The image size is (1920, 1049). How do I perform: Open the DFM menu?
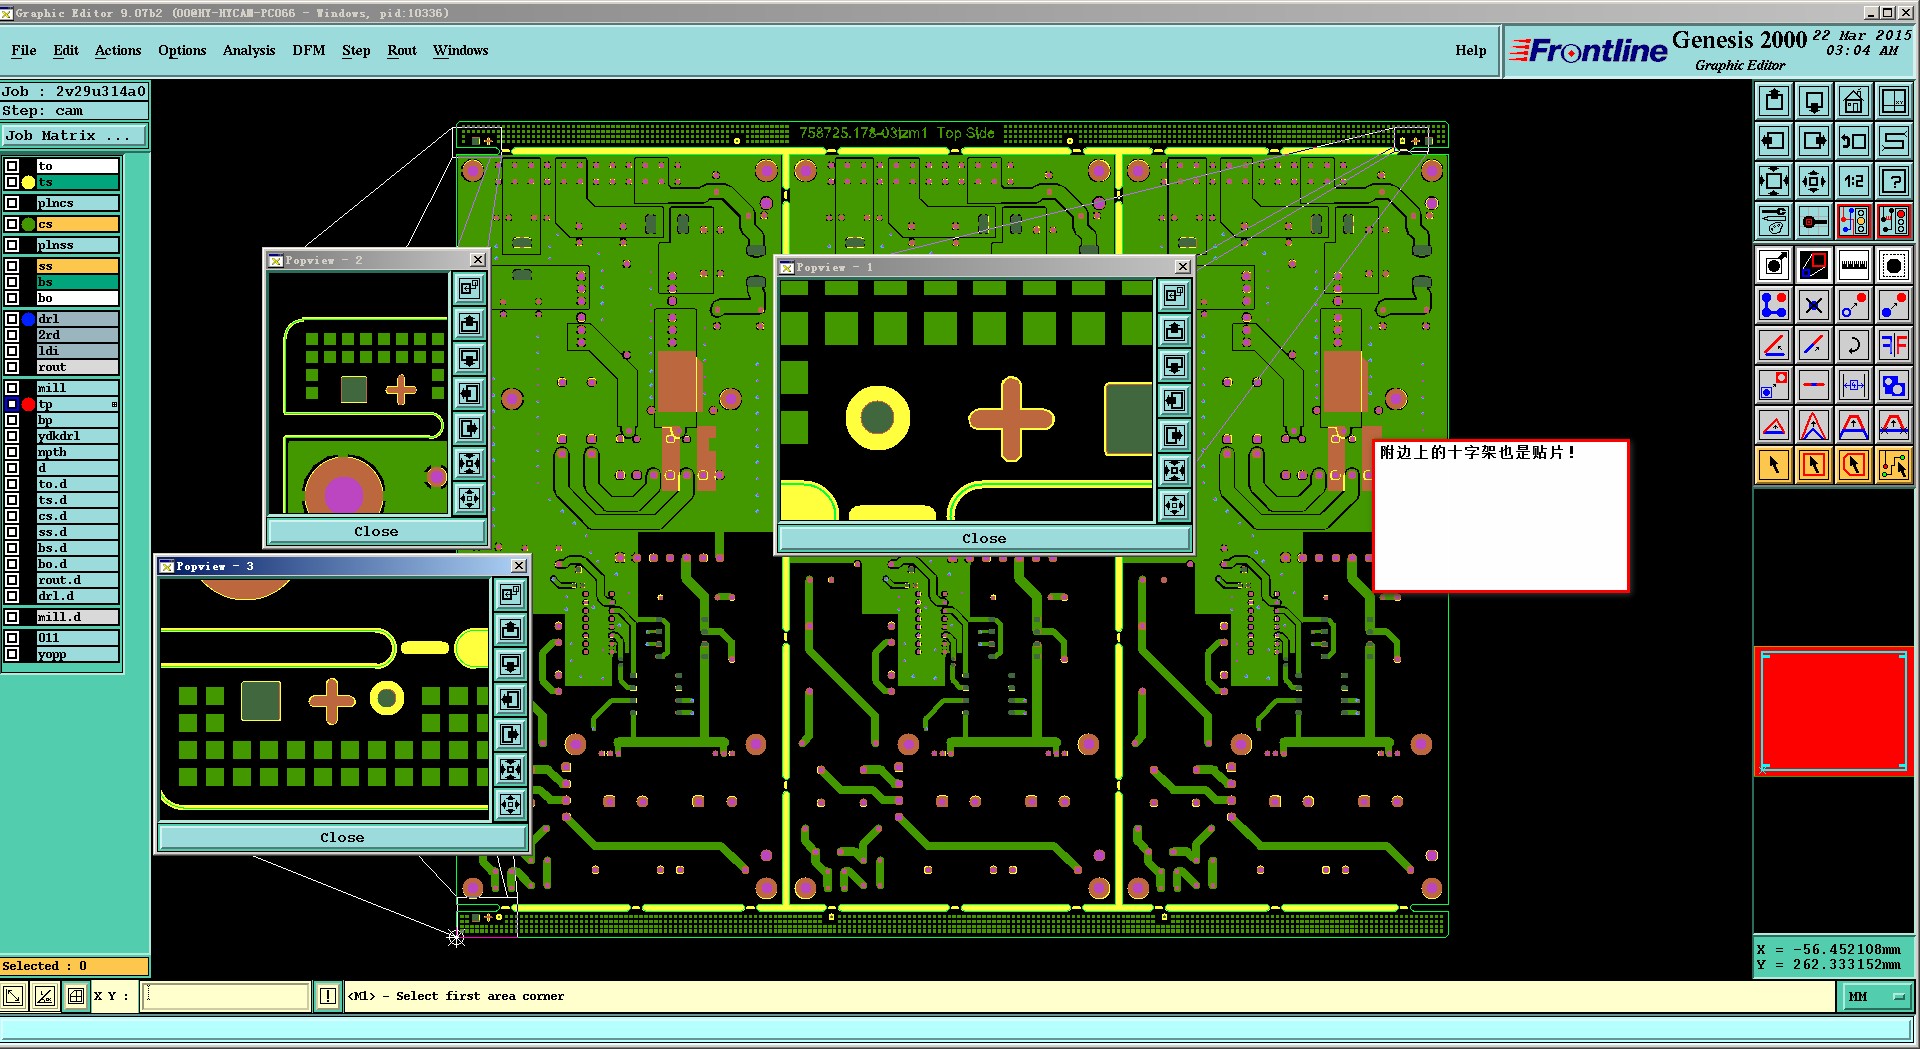[308, 50]
